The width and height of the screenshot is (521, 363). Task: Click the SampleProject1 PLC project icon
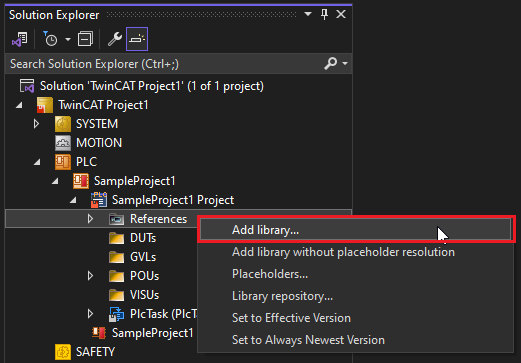click(81, 181)
